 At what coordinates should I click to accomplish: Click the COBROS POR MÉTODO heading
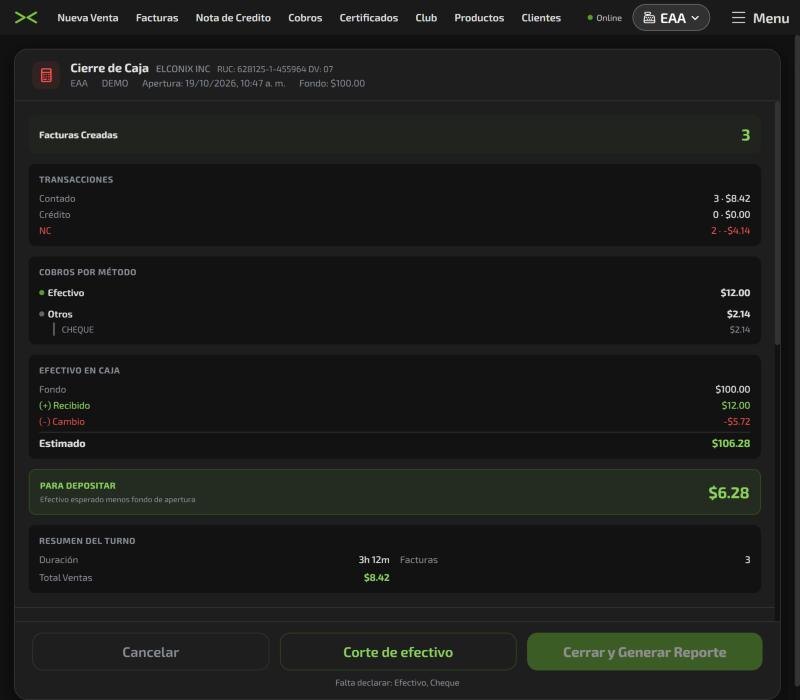(88, 272)
